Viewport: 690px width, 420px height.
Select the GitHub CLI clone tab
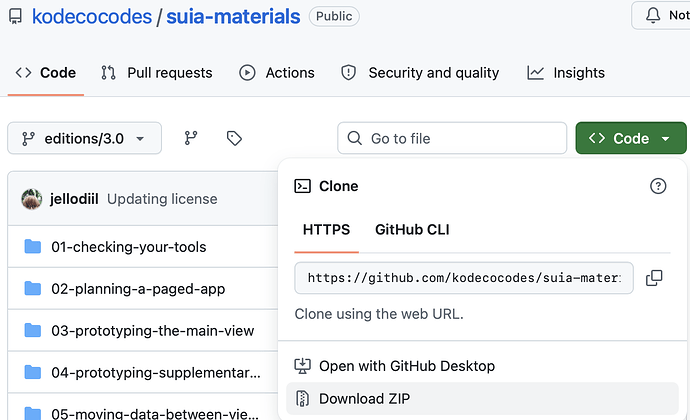click(x=412, y=230)
